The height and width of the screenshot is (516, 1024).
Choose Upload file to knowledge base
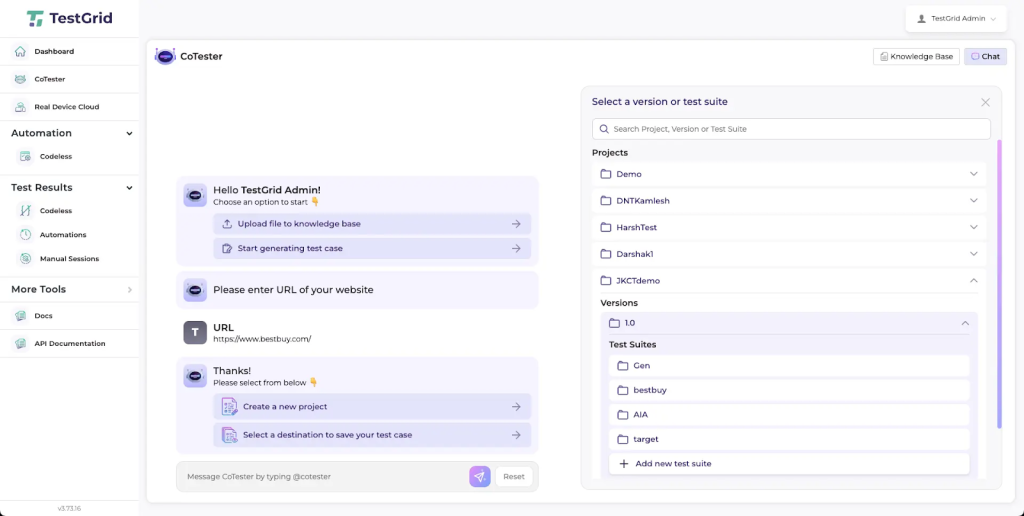click(x=372, y=224)
